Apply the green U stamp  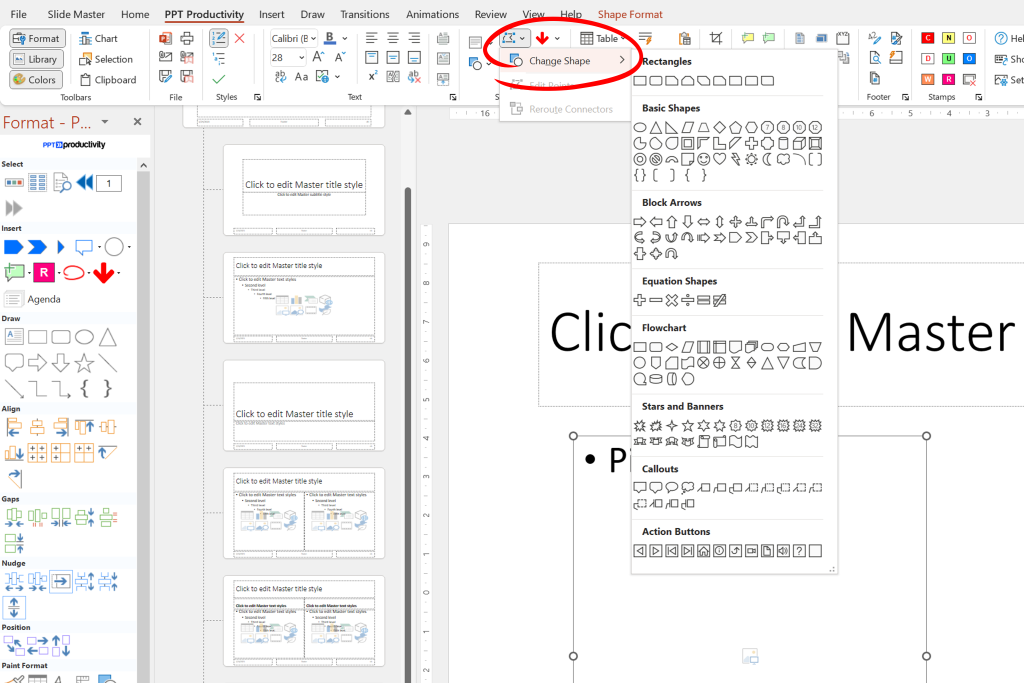948,59
